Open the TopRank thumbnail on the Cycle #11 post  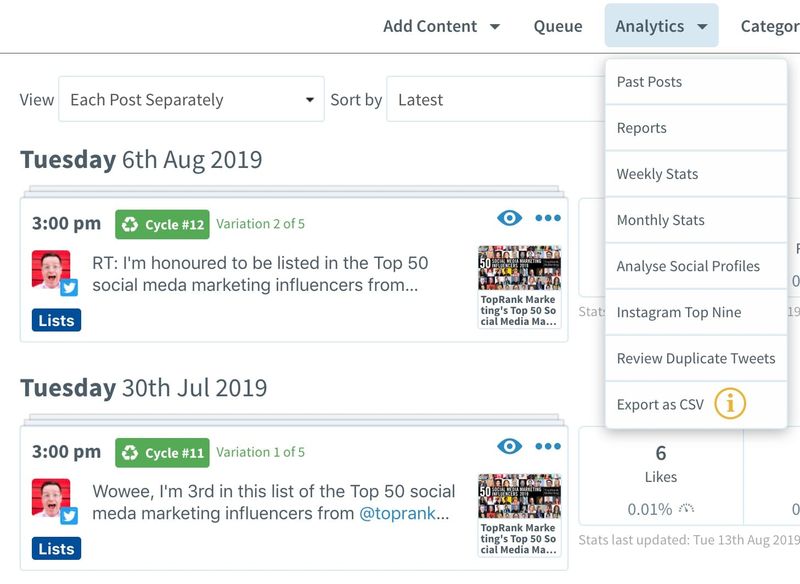(x=519, y=515)
